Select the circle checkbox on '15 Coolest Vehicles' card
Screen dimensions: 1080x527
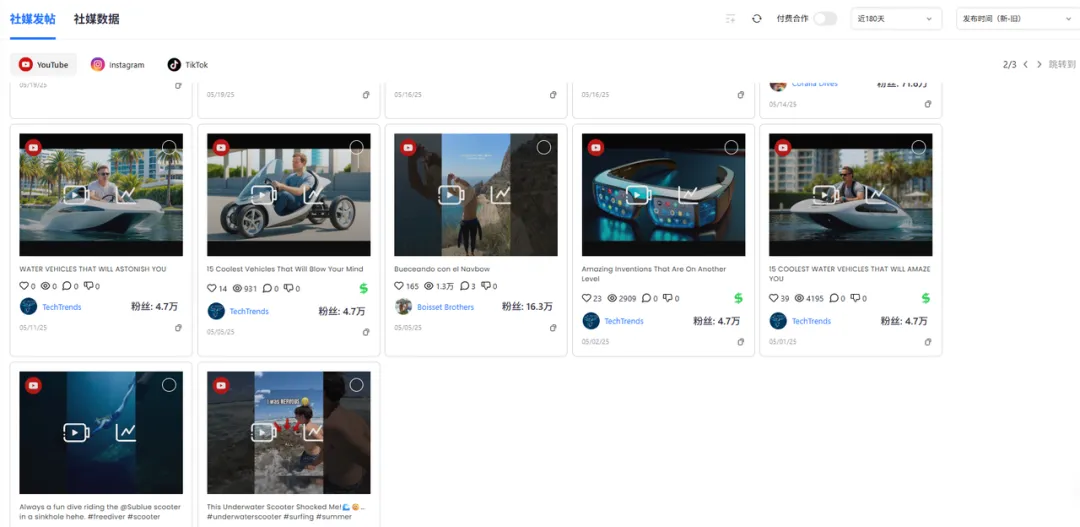click(356, 147)
